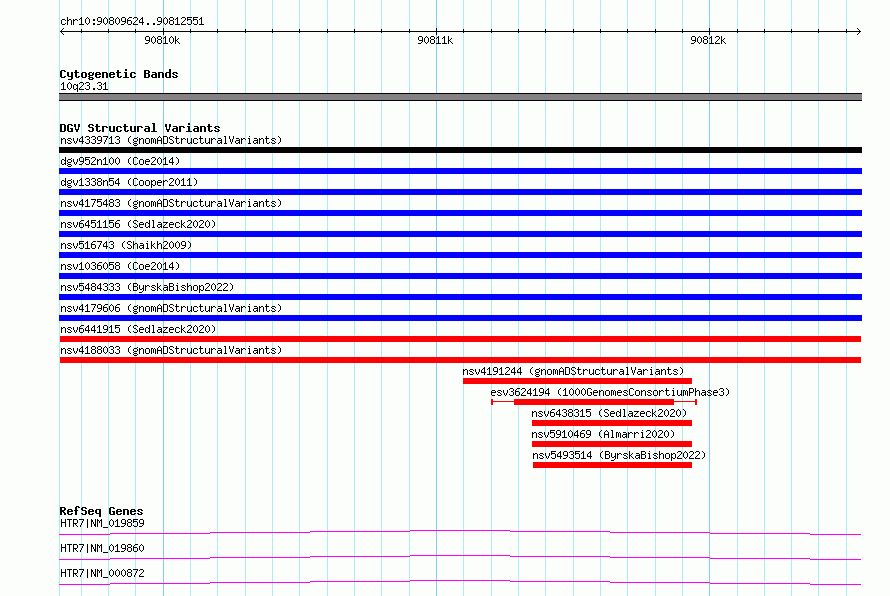Open variant nsv1036058 (Coe2014) label

120,266
